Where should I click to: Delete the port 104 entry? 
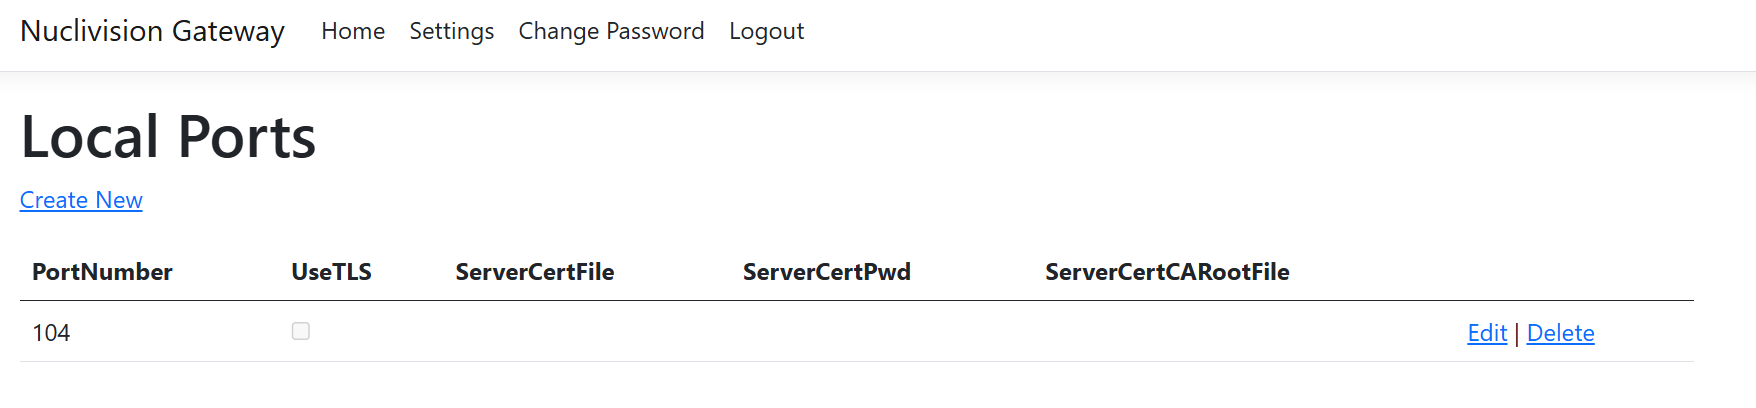pyautogui.click(x=1560, y=333)
